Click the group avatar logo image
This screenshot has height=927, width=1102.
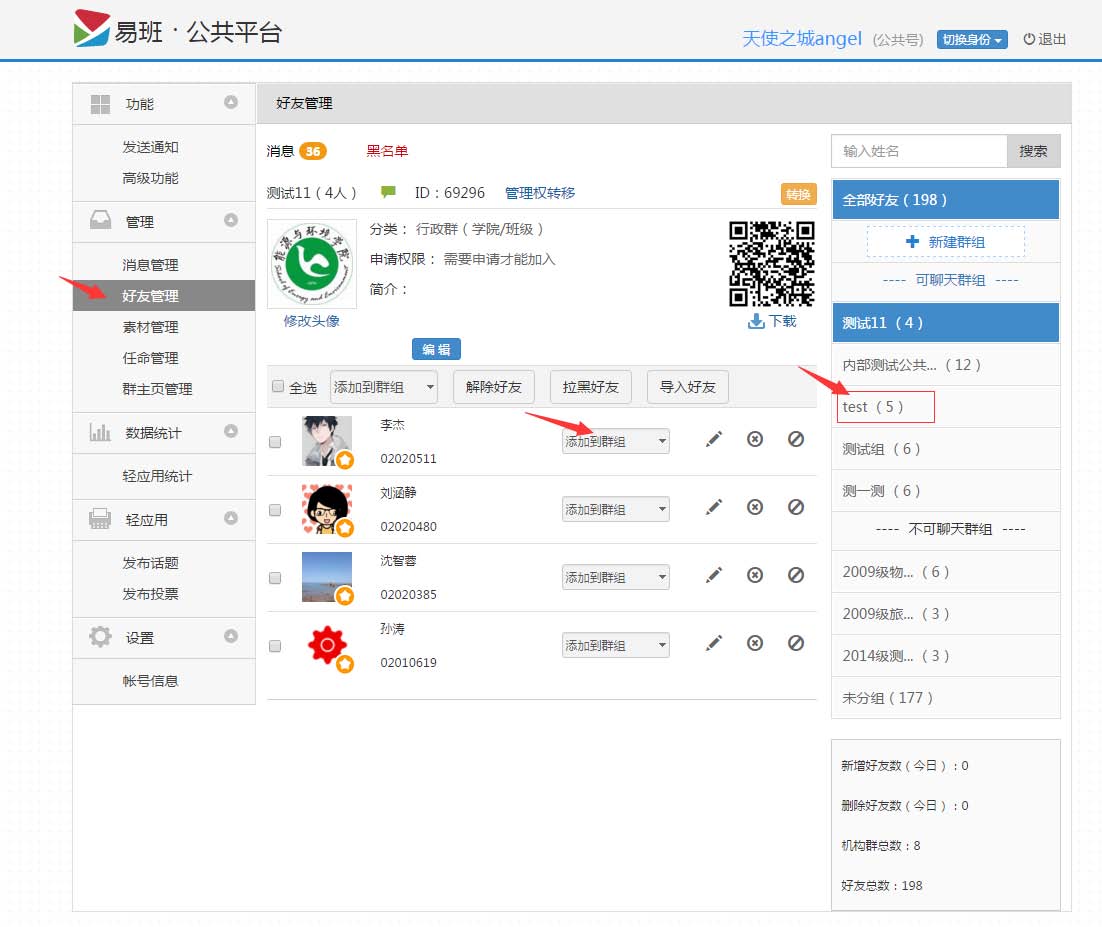312,264
